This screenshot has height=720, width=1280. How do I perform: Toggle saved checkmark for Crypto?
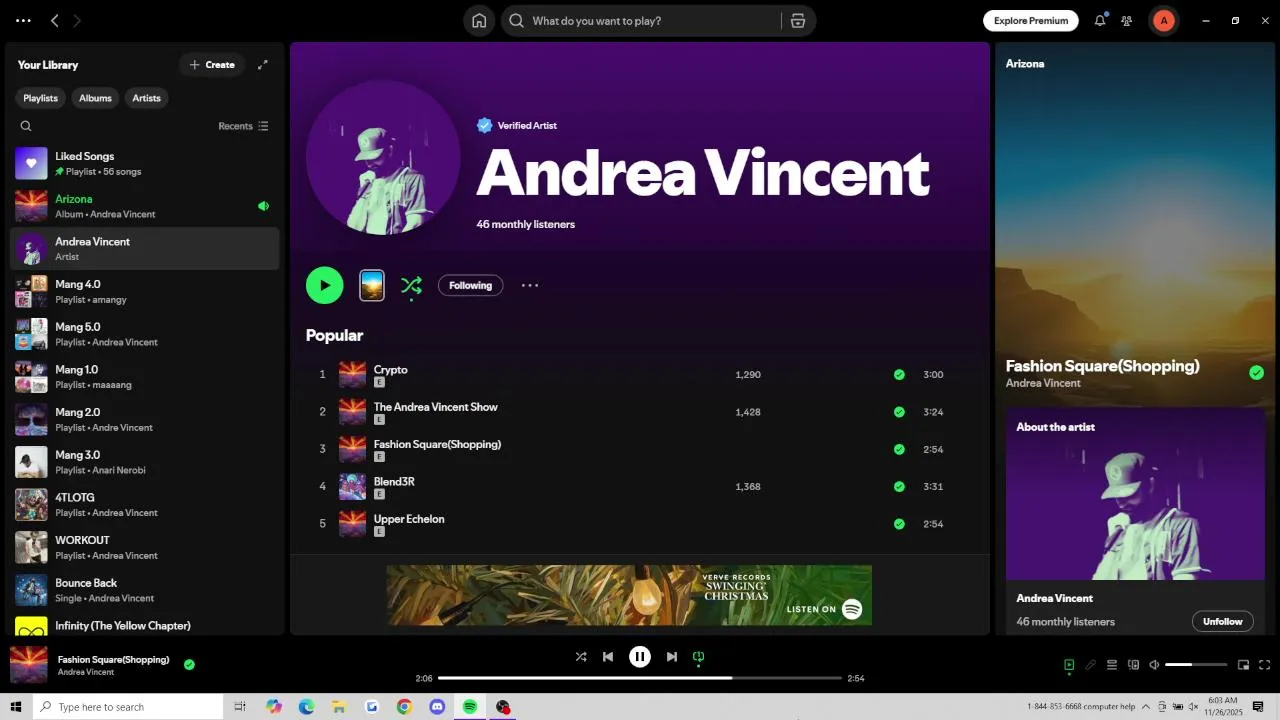pos(899,375)
